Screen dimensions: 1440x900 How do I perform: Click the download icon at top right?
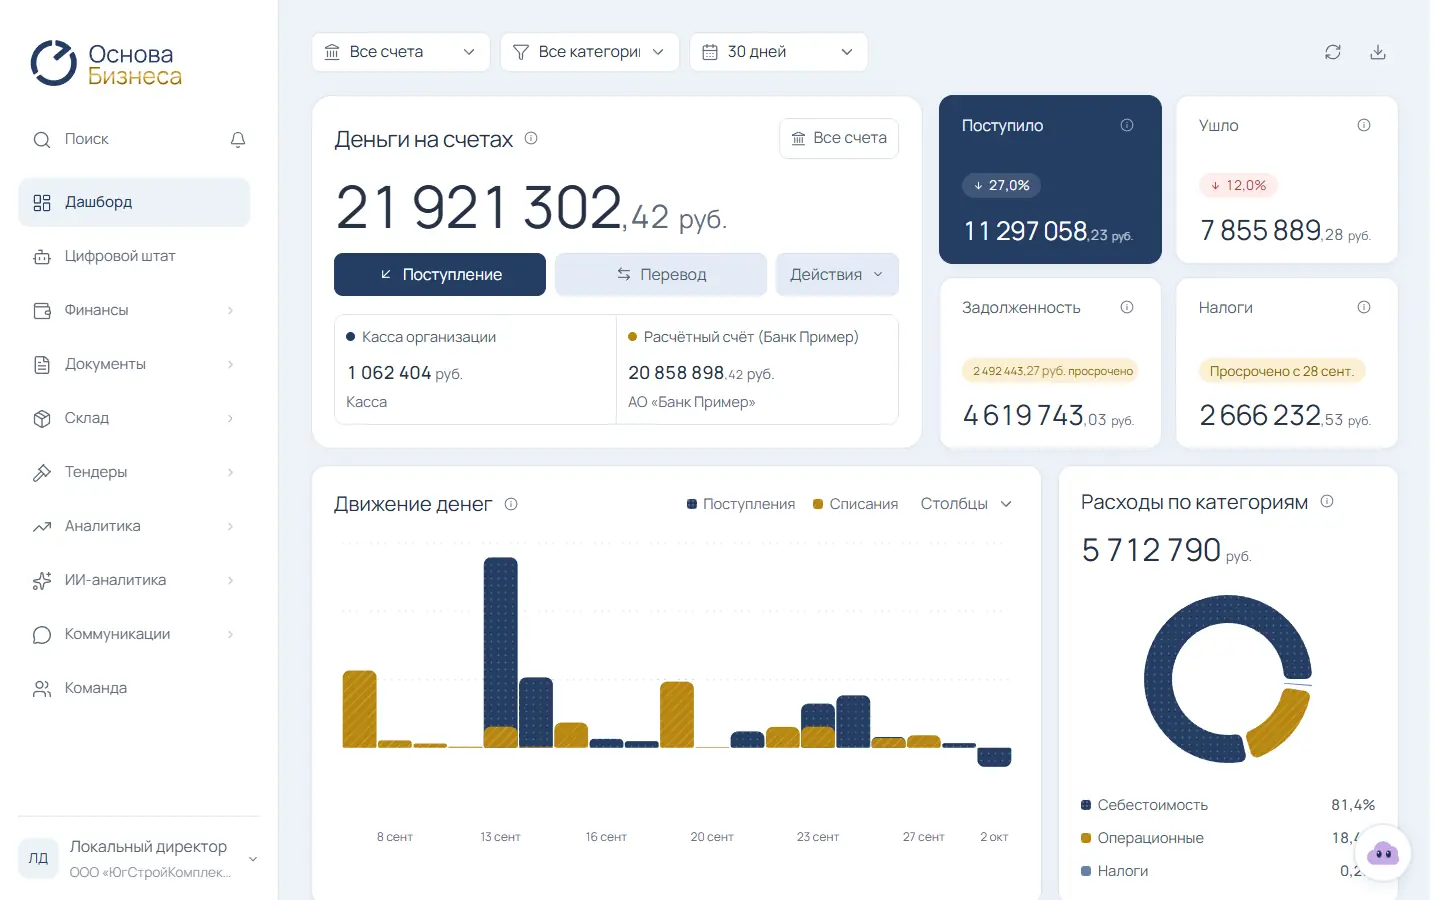[1378, 52]
